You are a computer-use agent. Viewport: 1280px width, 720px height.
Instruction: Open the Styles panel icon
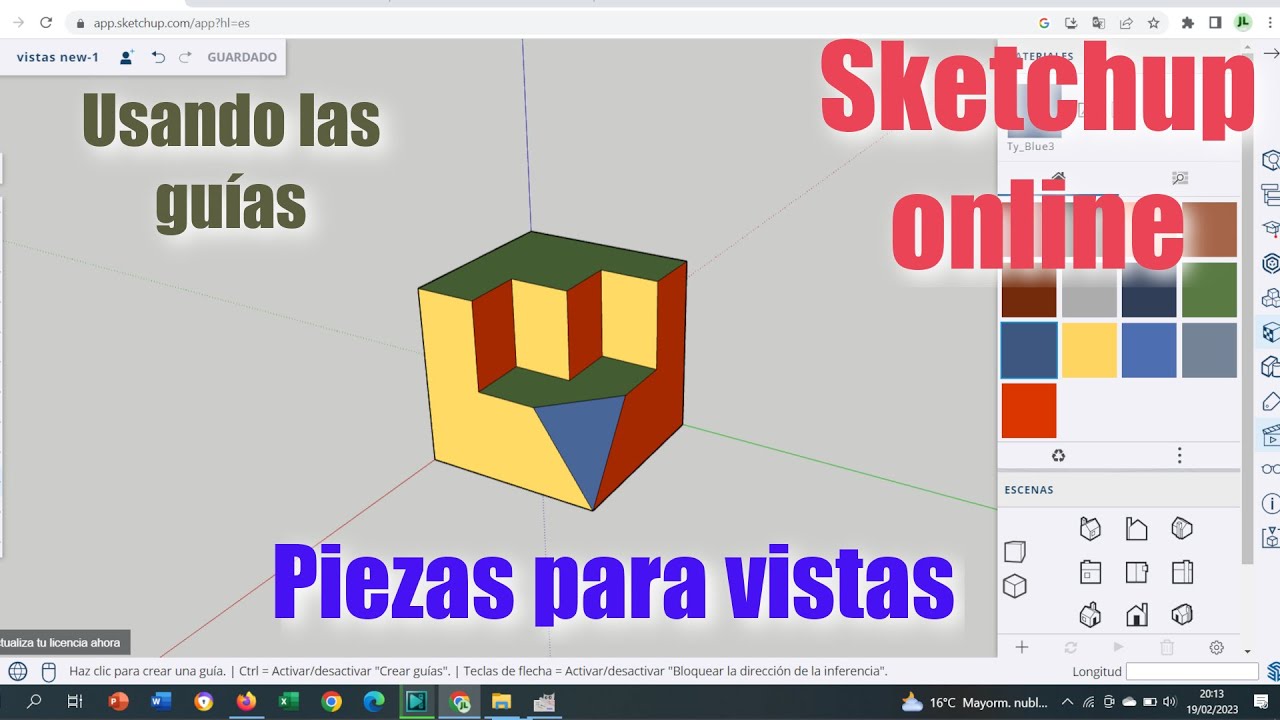click(1271, 366)
